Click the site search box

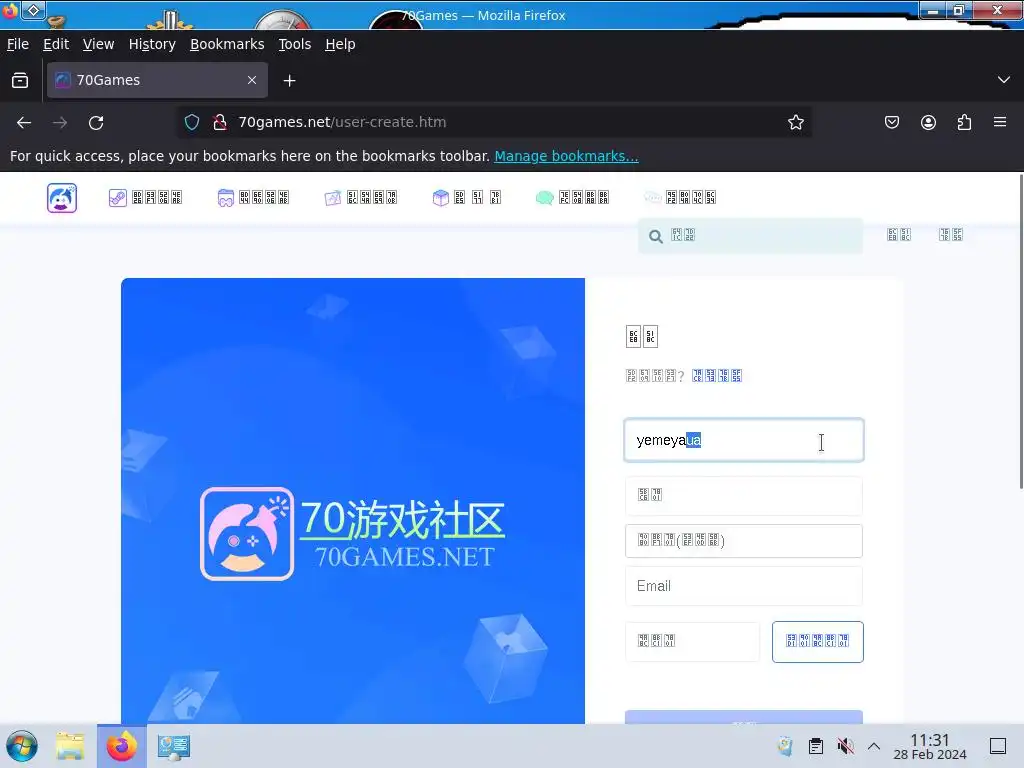tap(750, 236)
